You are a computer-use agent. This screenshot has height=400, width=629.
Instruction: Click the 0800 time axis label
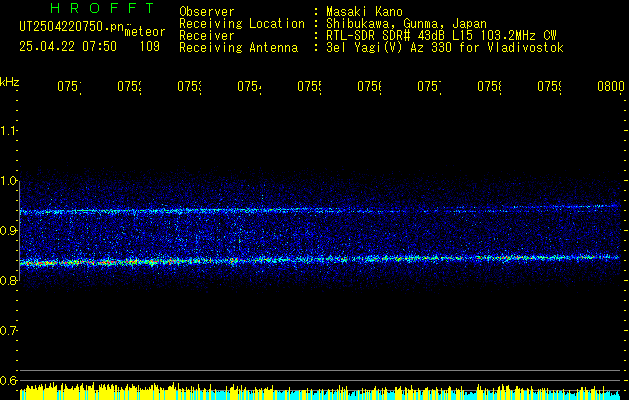click(611, 86)
